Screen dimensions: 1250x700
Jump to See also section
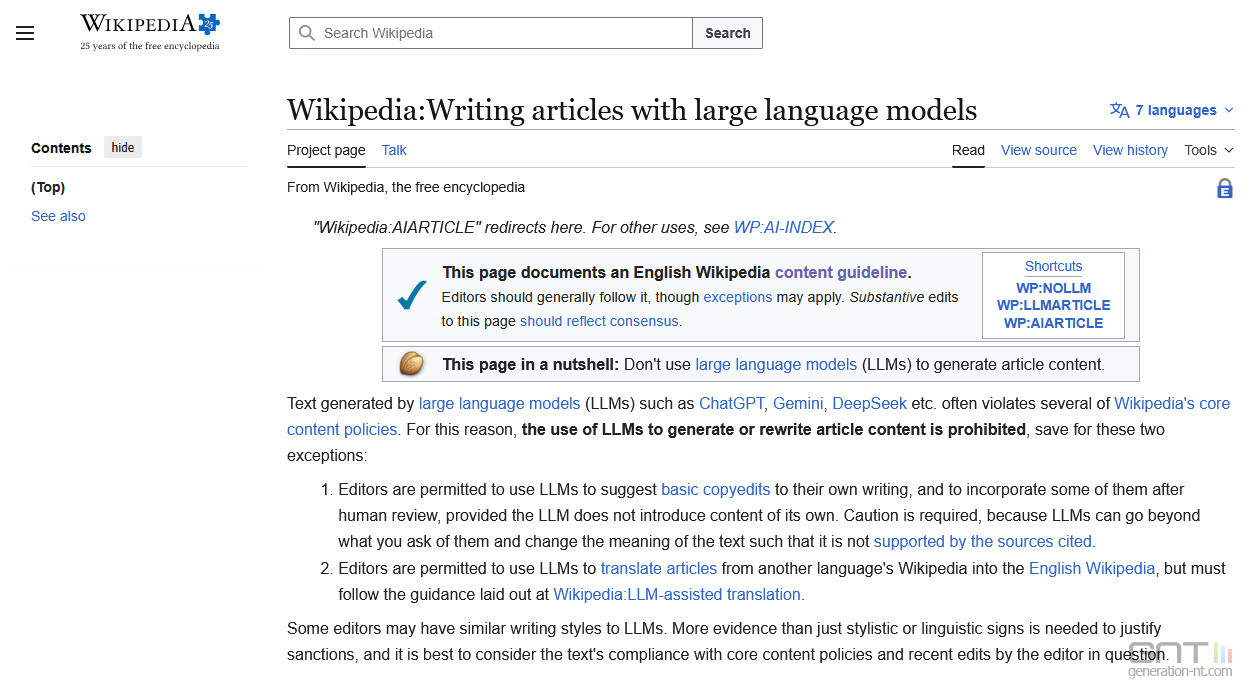point(58,216)
